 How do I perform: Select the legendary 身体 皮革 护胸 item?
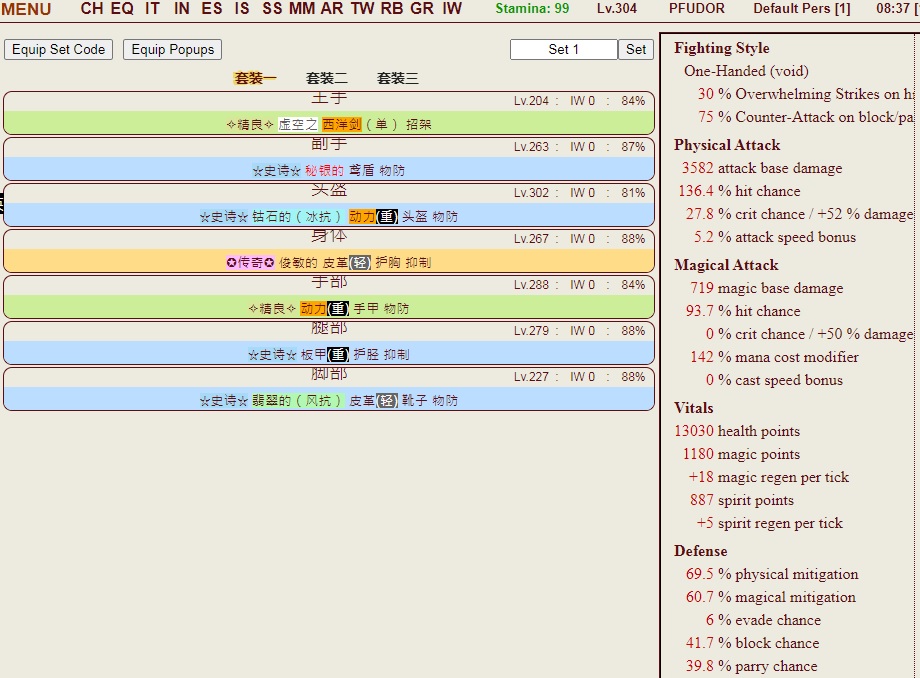coord(329,262)
